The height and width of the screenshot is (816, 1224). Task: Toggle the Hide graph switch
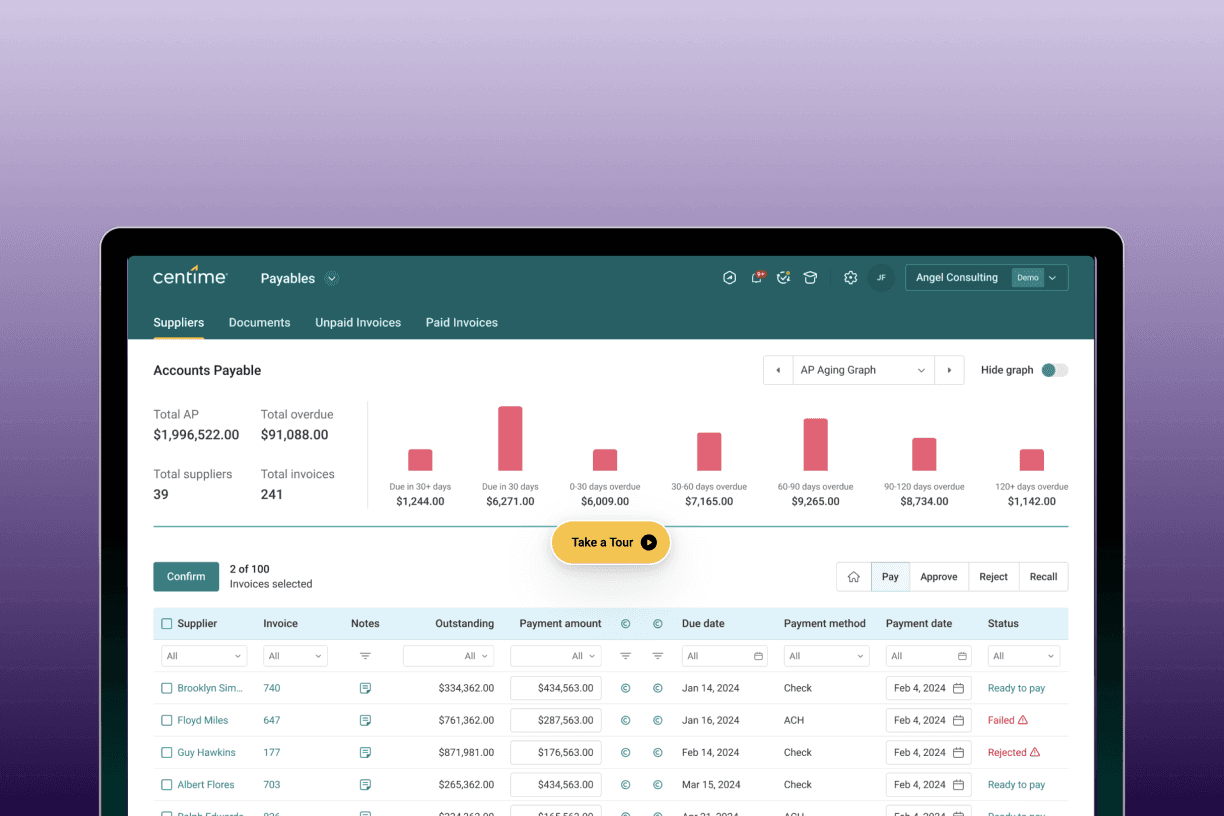1054,370
